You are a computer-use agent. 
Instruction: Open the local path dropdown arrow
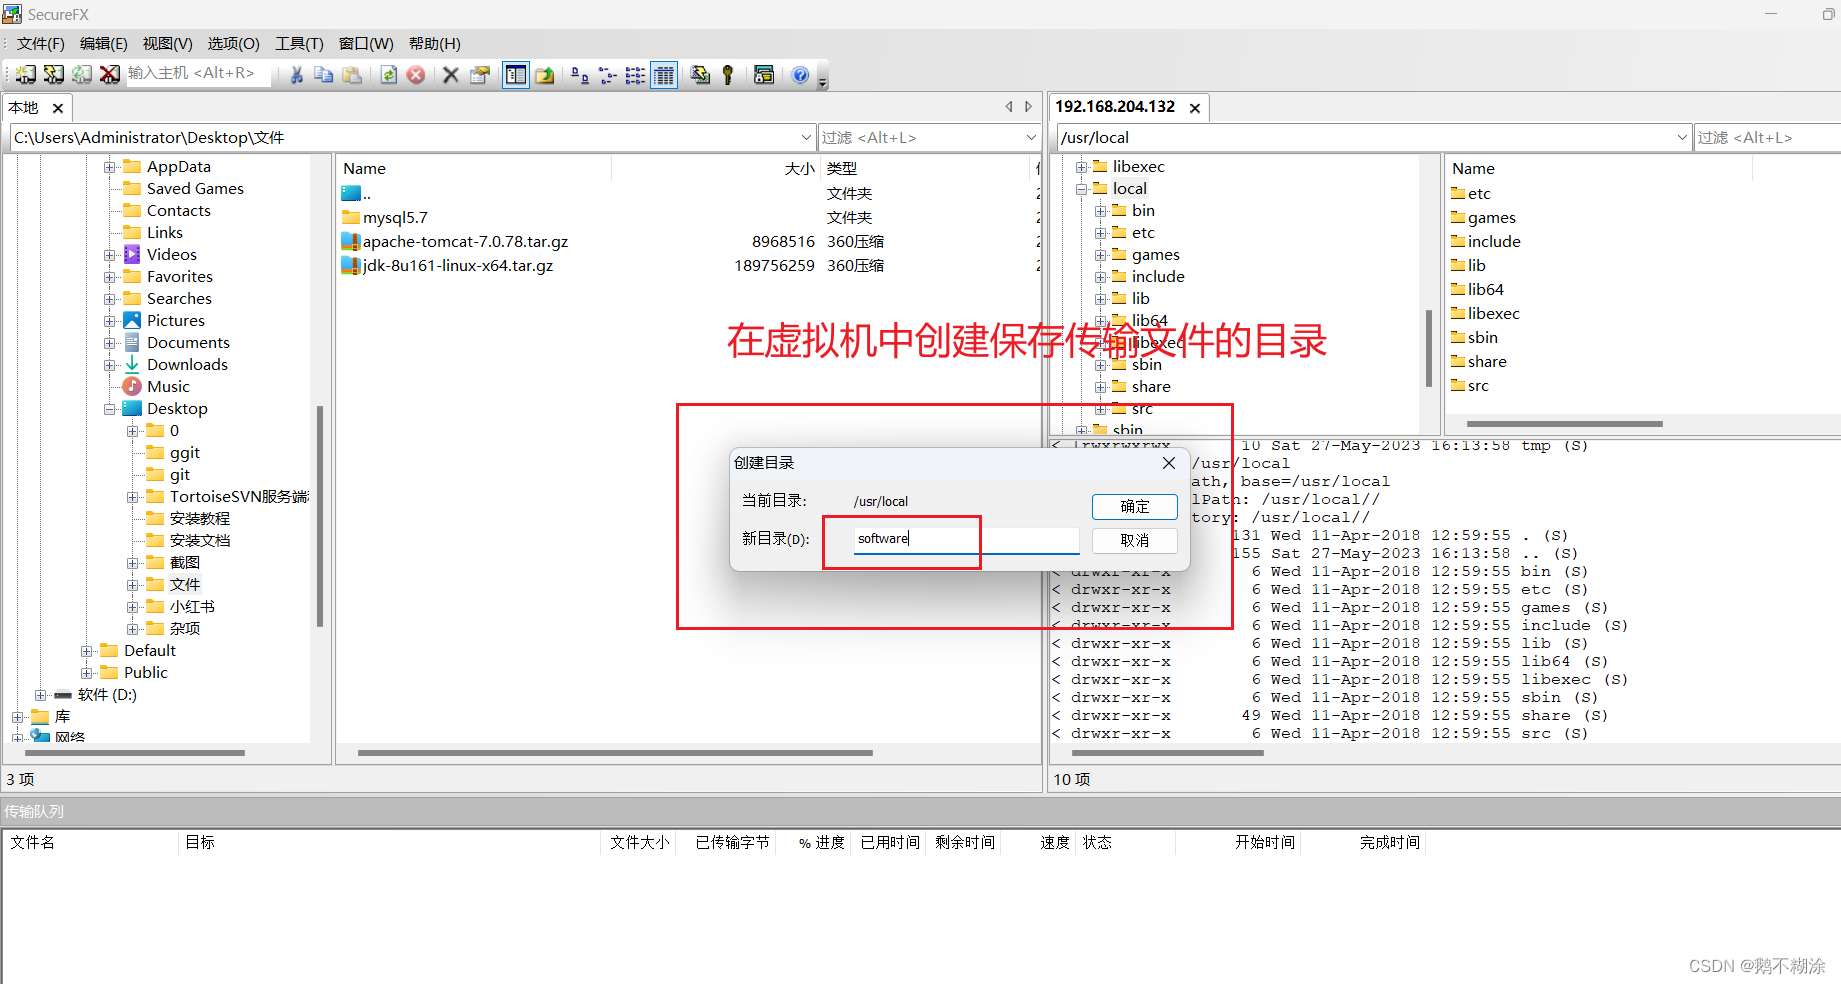coord(807,137)
